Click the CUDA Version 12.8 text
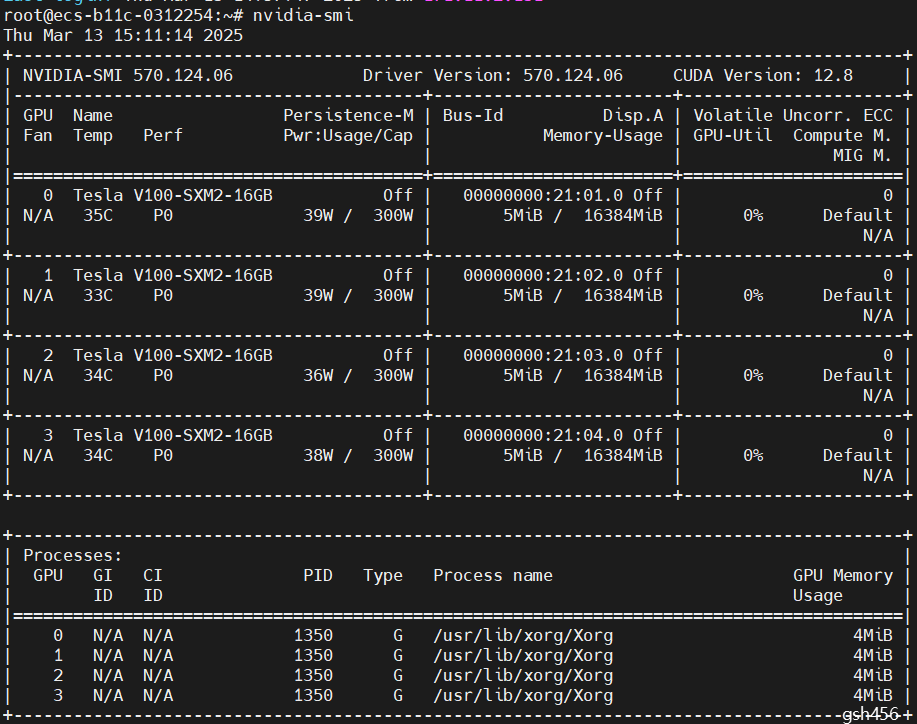917x724 pixels. tap(777, 75)
